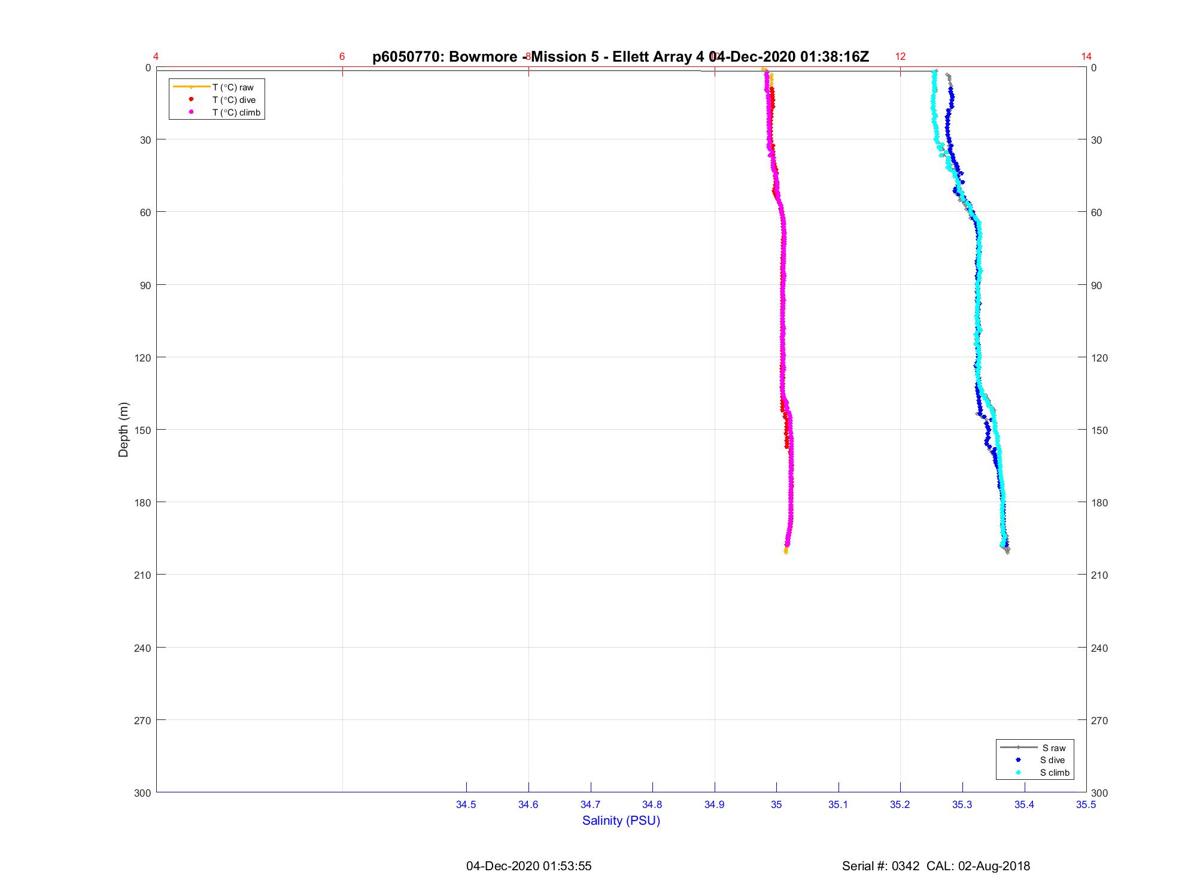The width and height of the screenshot is (1200, 891).
Task: Click right depth axis tick 90
Action: (1098, 285)
